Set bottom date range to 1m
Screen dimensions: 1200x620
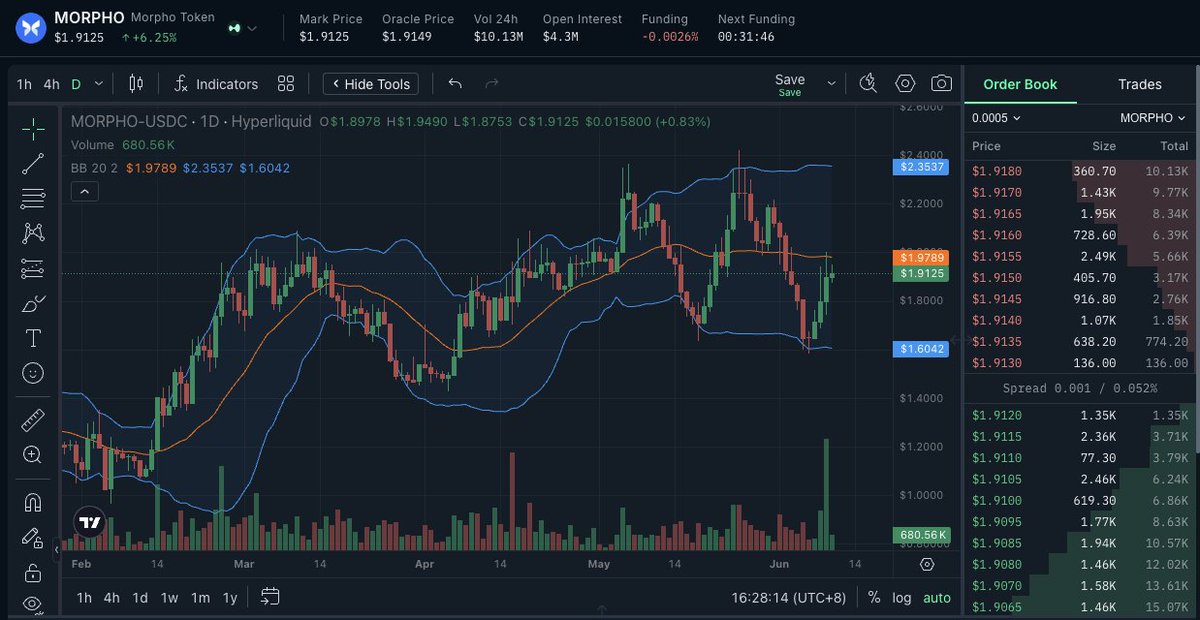[201, 598]
